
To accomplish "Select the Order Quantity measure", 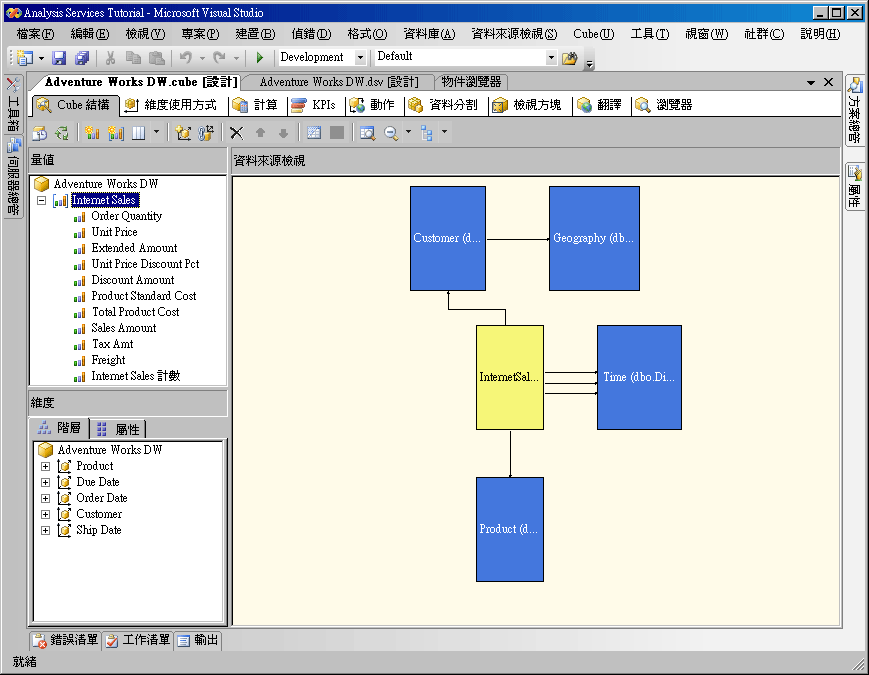I will click(x=126, y=217).
